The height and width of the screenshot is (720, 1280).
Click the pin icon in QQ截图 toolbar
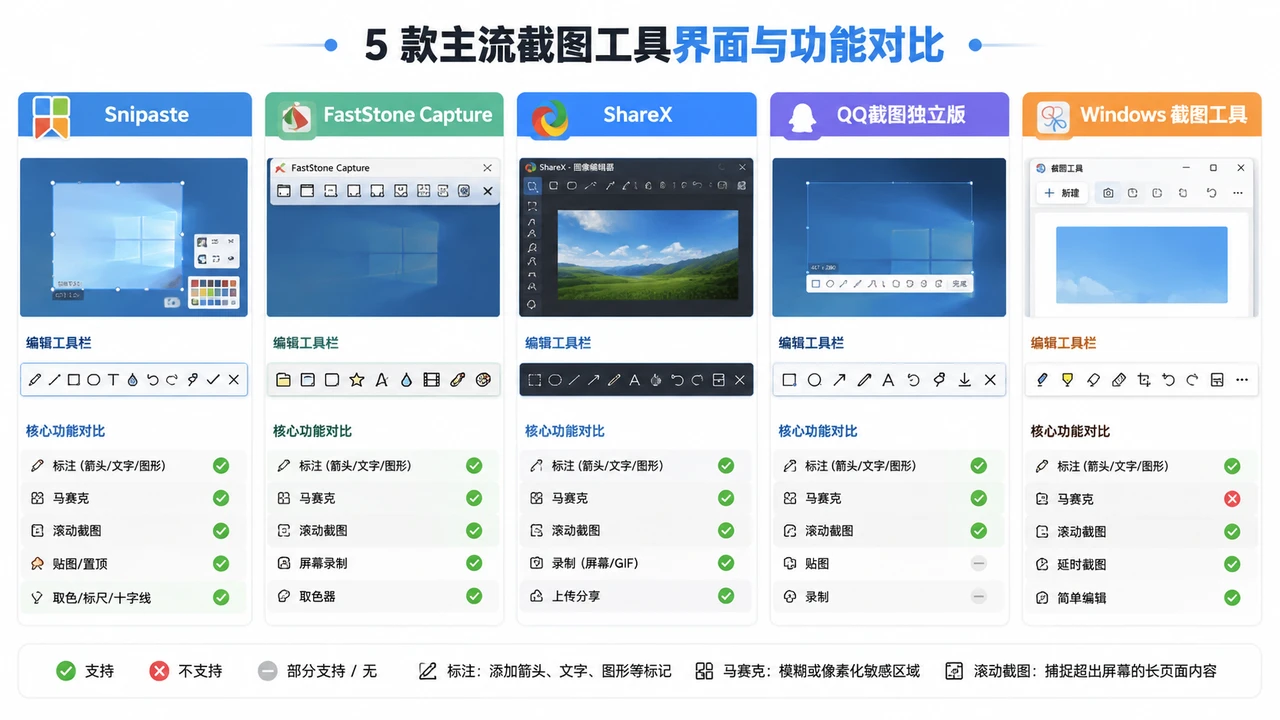click(939, 380)
